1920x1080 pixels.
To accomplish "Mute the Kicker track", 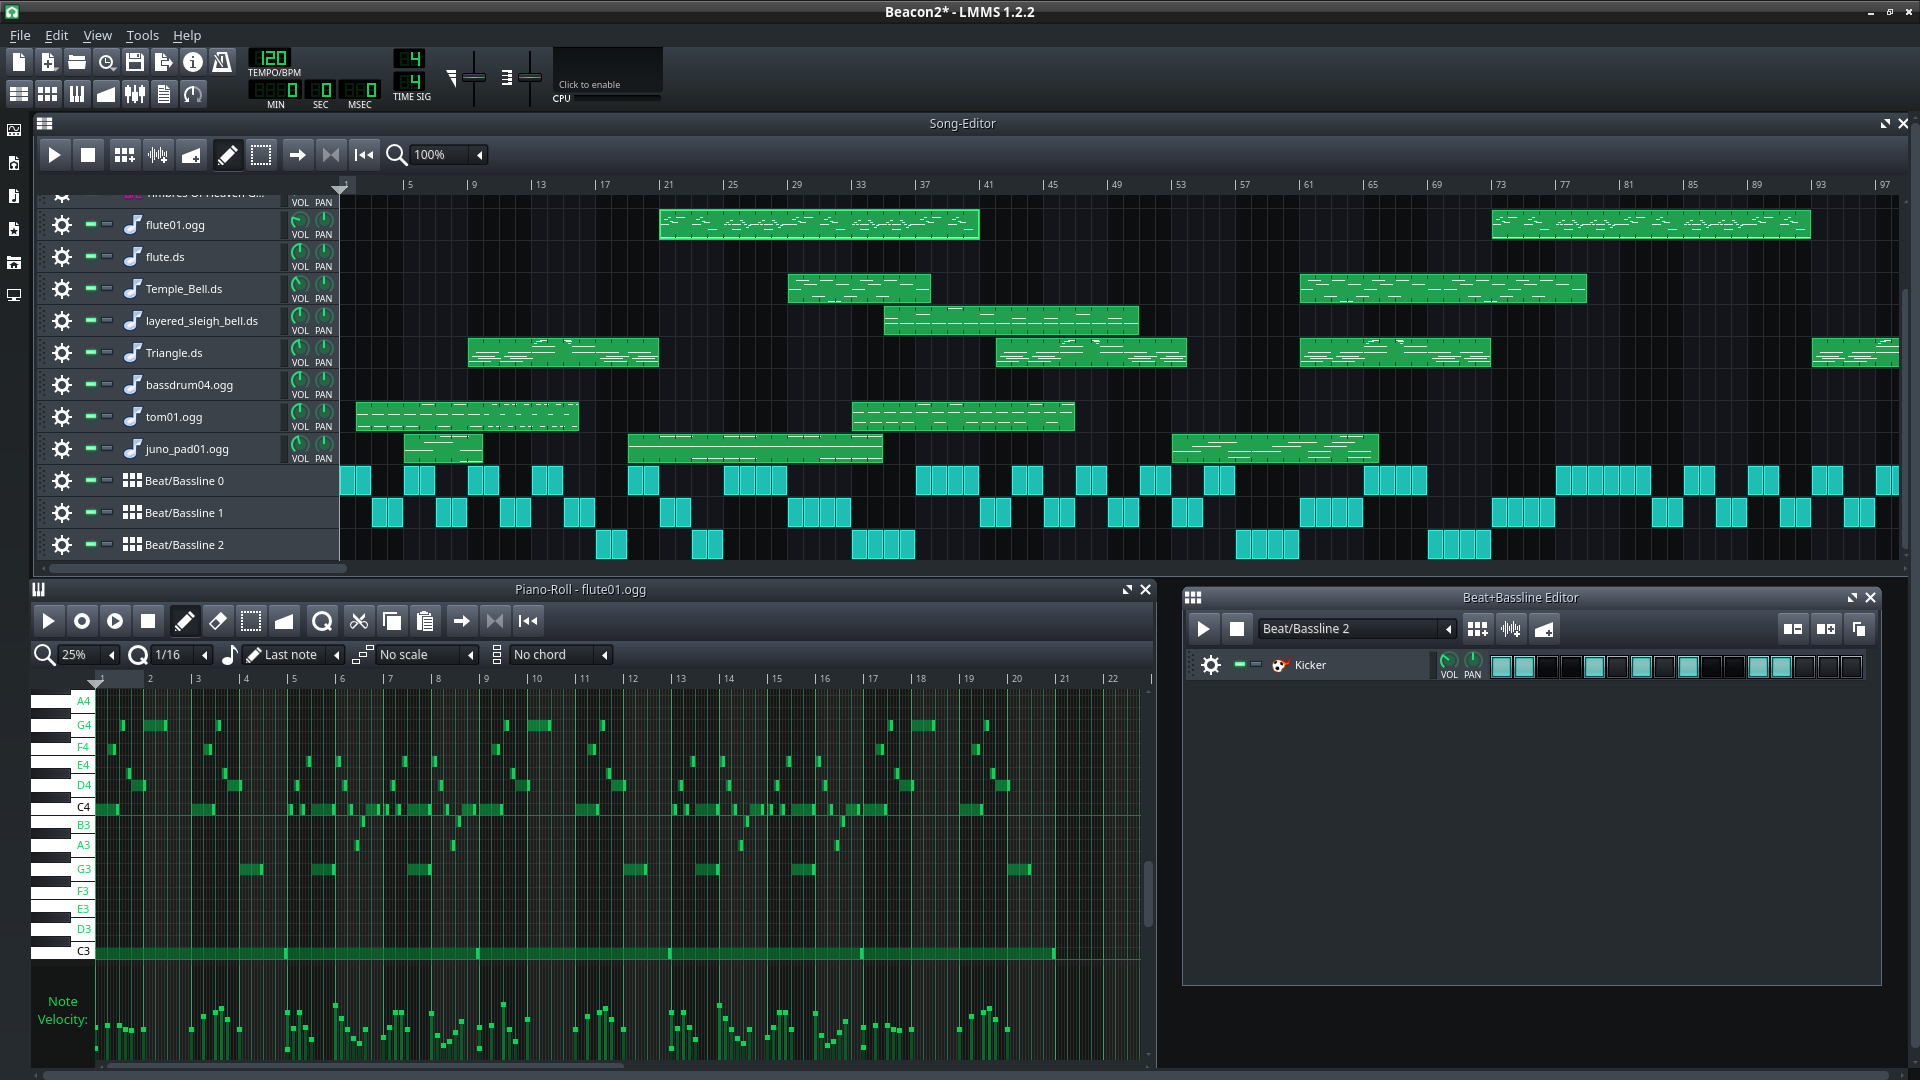I will tap(1240, 664).
